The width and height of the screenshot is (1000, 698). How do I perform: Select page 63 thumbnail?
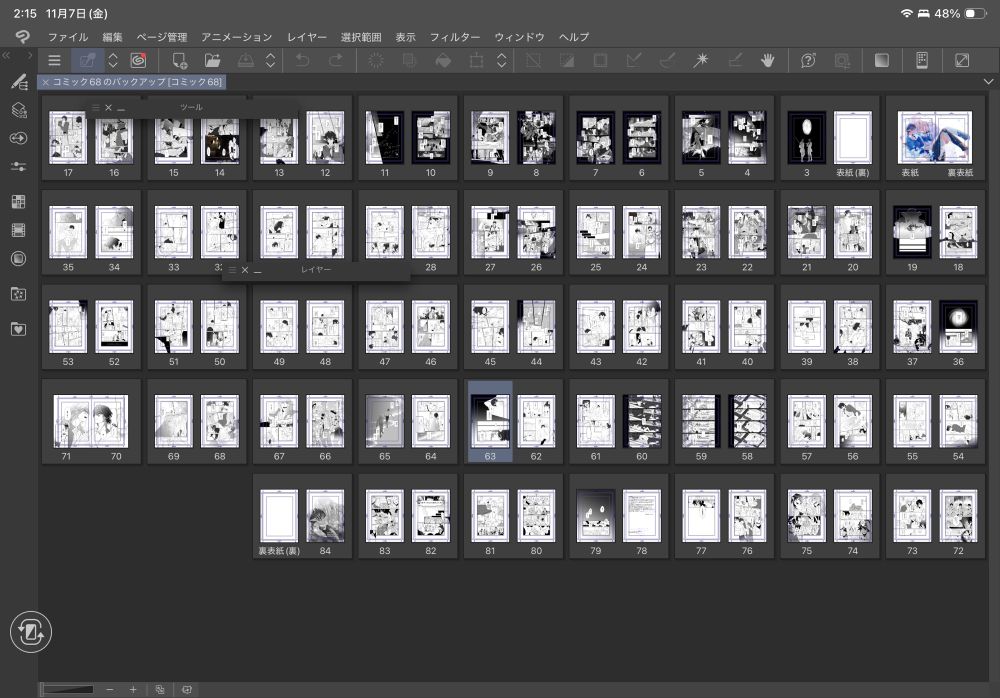pos(490,421)
